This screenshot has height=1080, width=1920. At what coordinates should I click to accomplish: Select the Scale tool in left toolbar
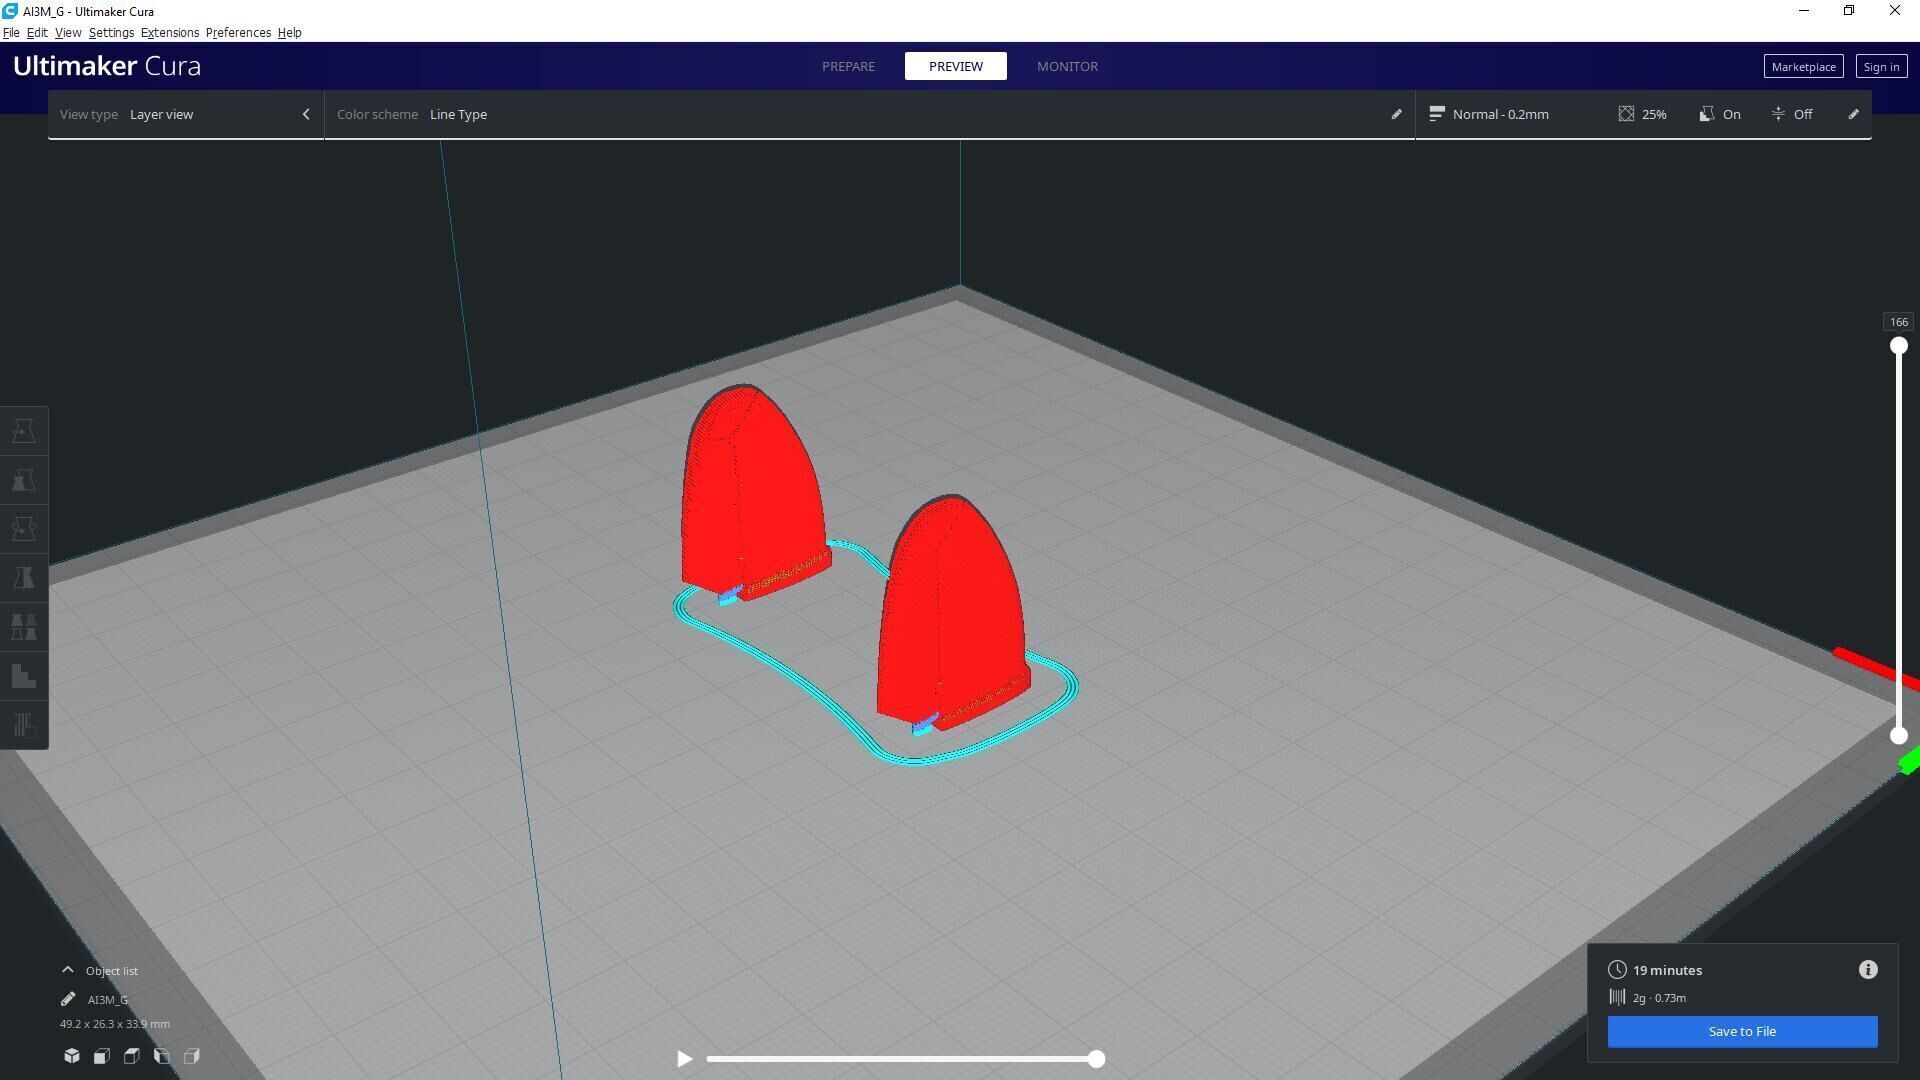[24, 480]
